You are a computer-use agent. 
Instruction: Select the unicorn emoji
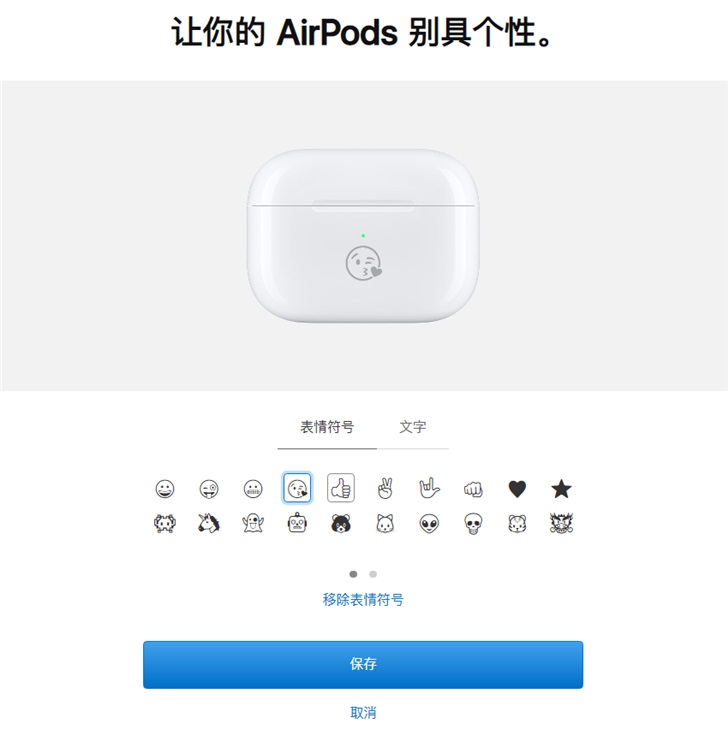pyautogui.click(x=209, y=524)
